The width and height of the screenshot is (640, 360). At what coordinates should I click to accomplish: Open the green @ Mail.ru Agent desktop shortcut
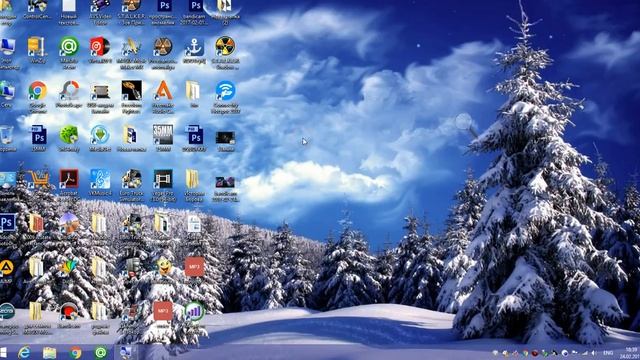pos(69,46)
